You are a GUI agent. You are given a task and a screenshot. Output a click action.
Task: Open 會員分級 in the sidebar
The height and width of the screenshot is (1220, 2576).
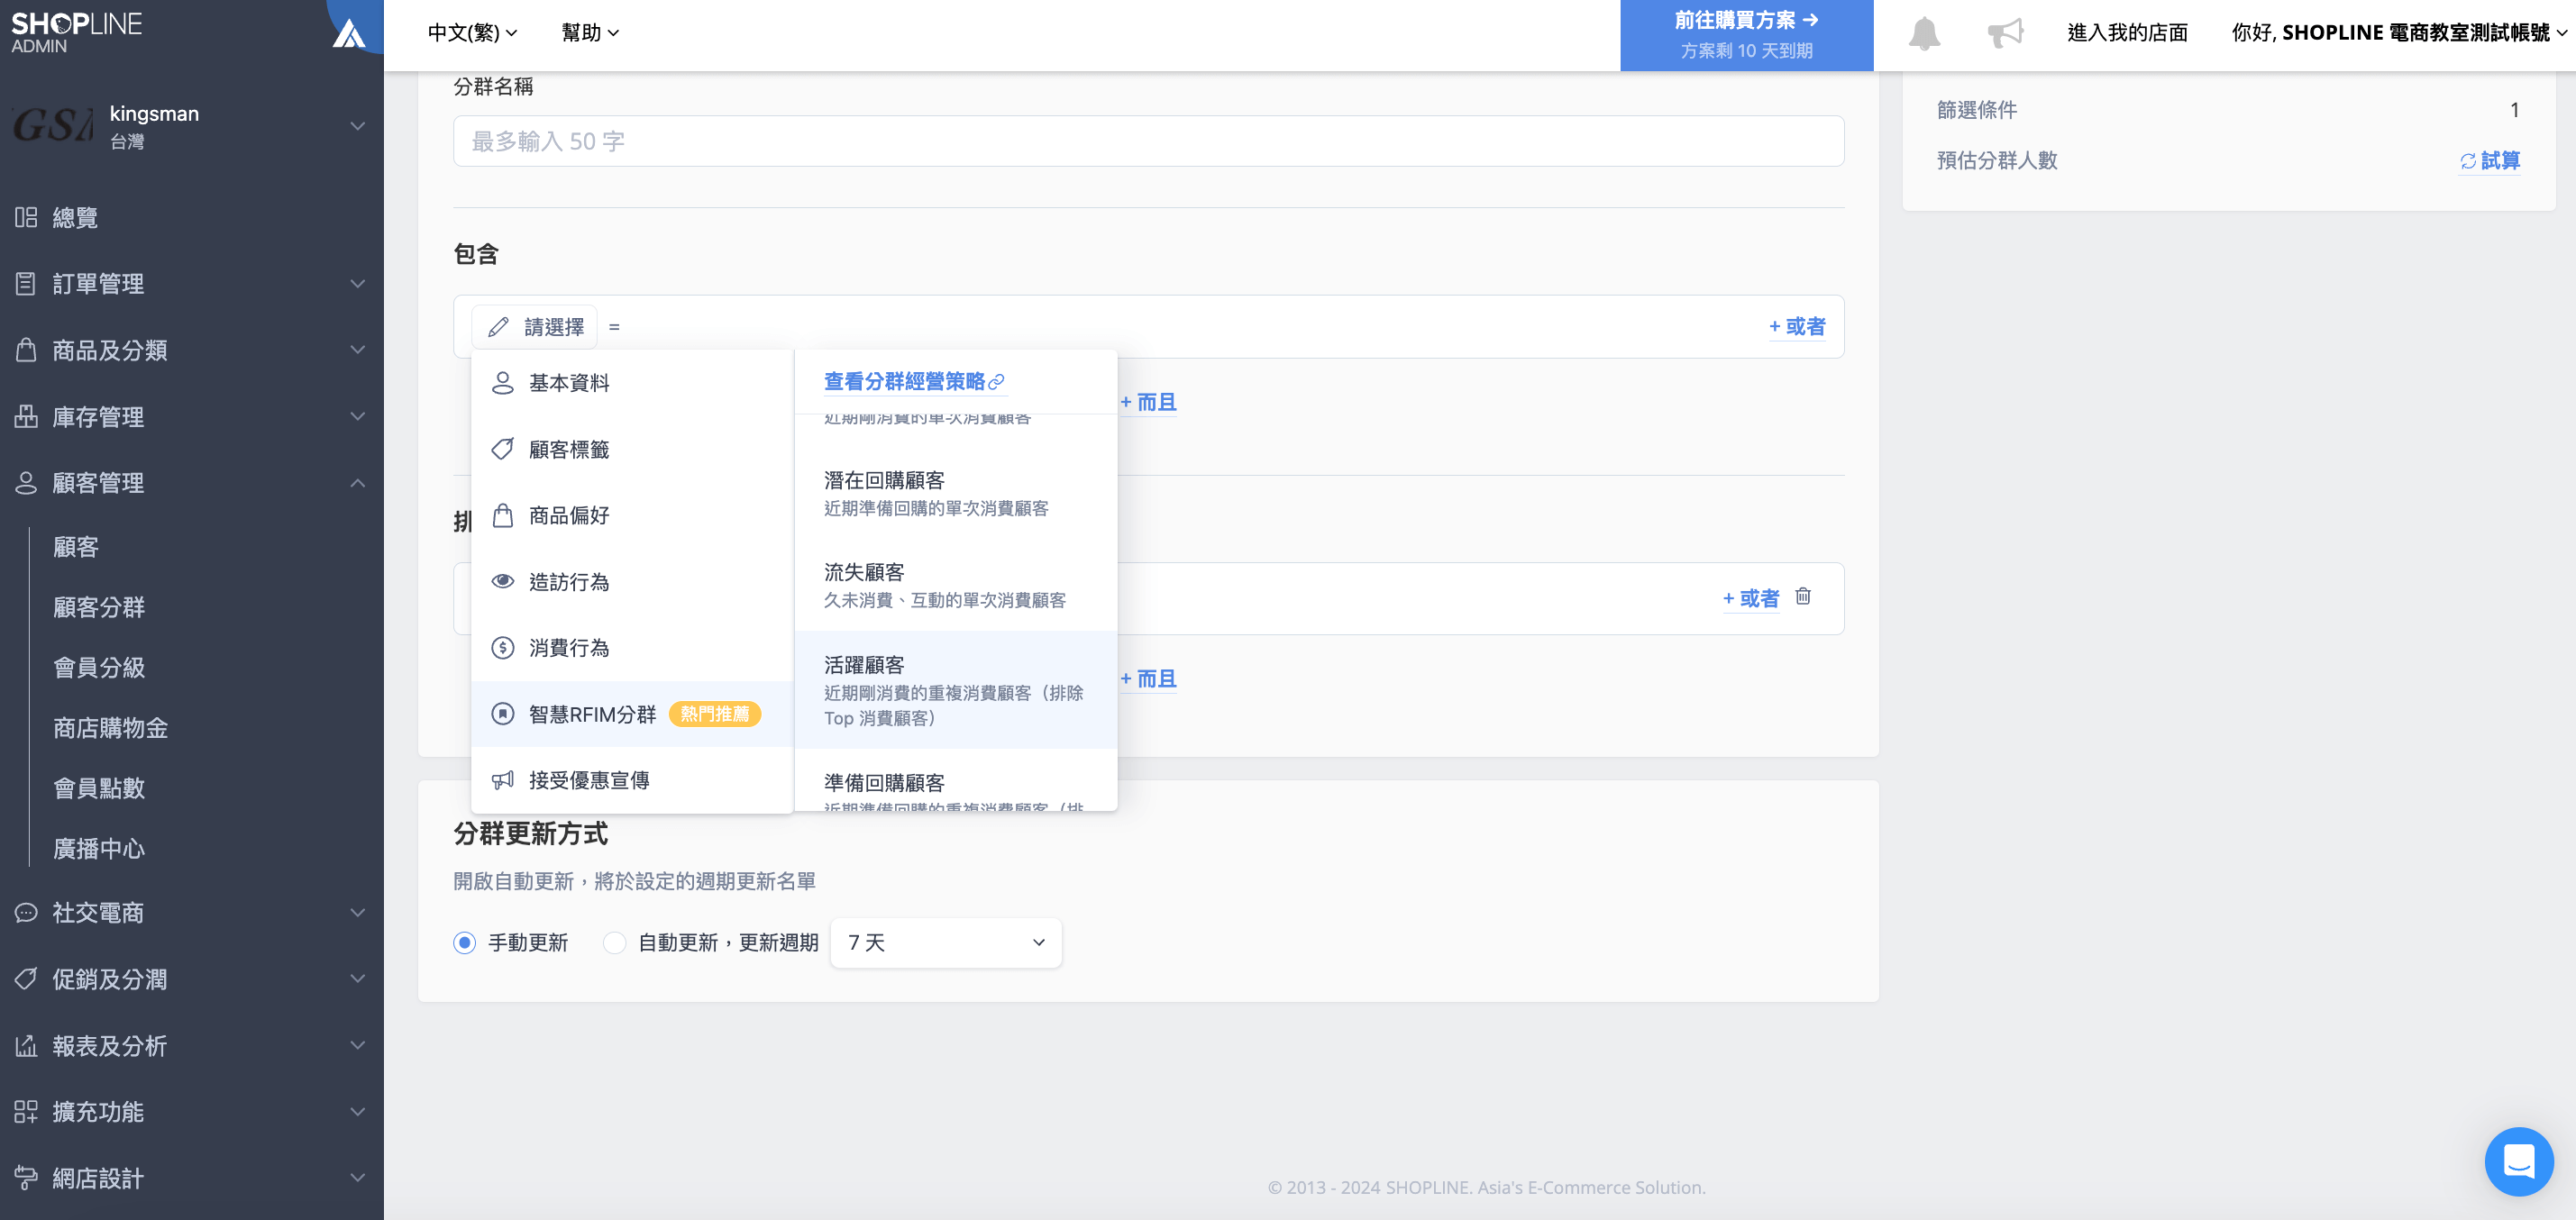(99, 667)
